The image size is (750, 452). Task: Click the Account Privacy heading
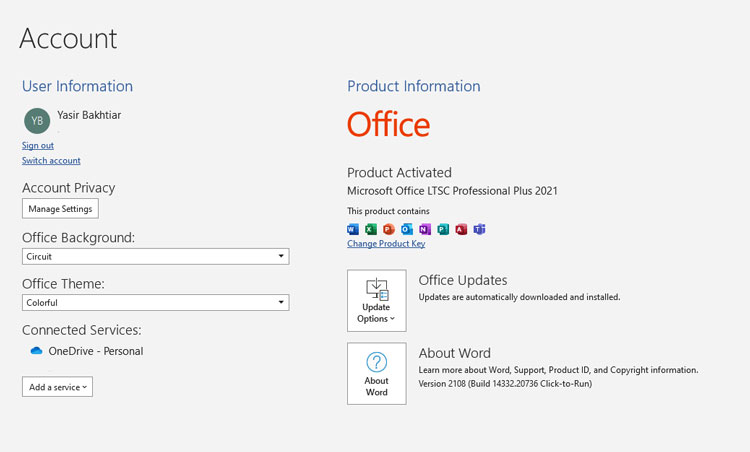[68, 188]
